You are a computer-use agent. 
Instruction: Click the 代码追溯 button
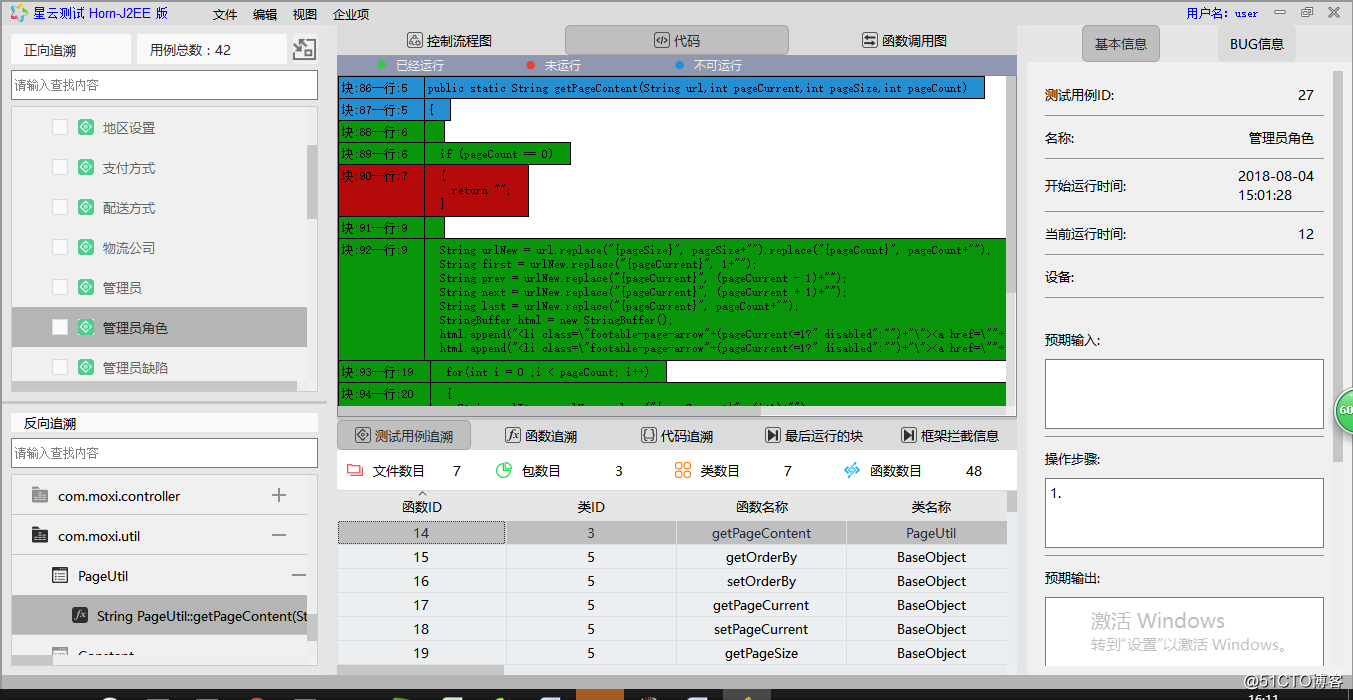coord(677,436)
